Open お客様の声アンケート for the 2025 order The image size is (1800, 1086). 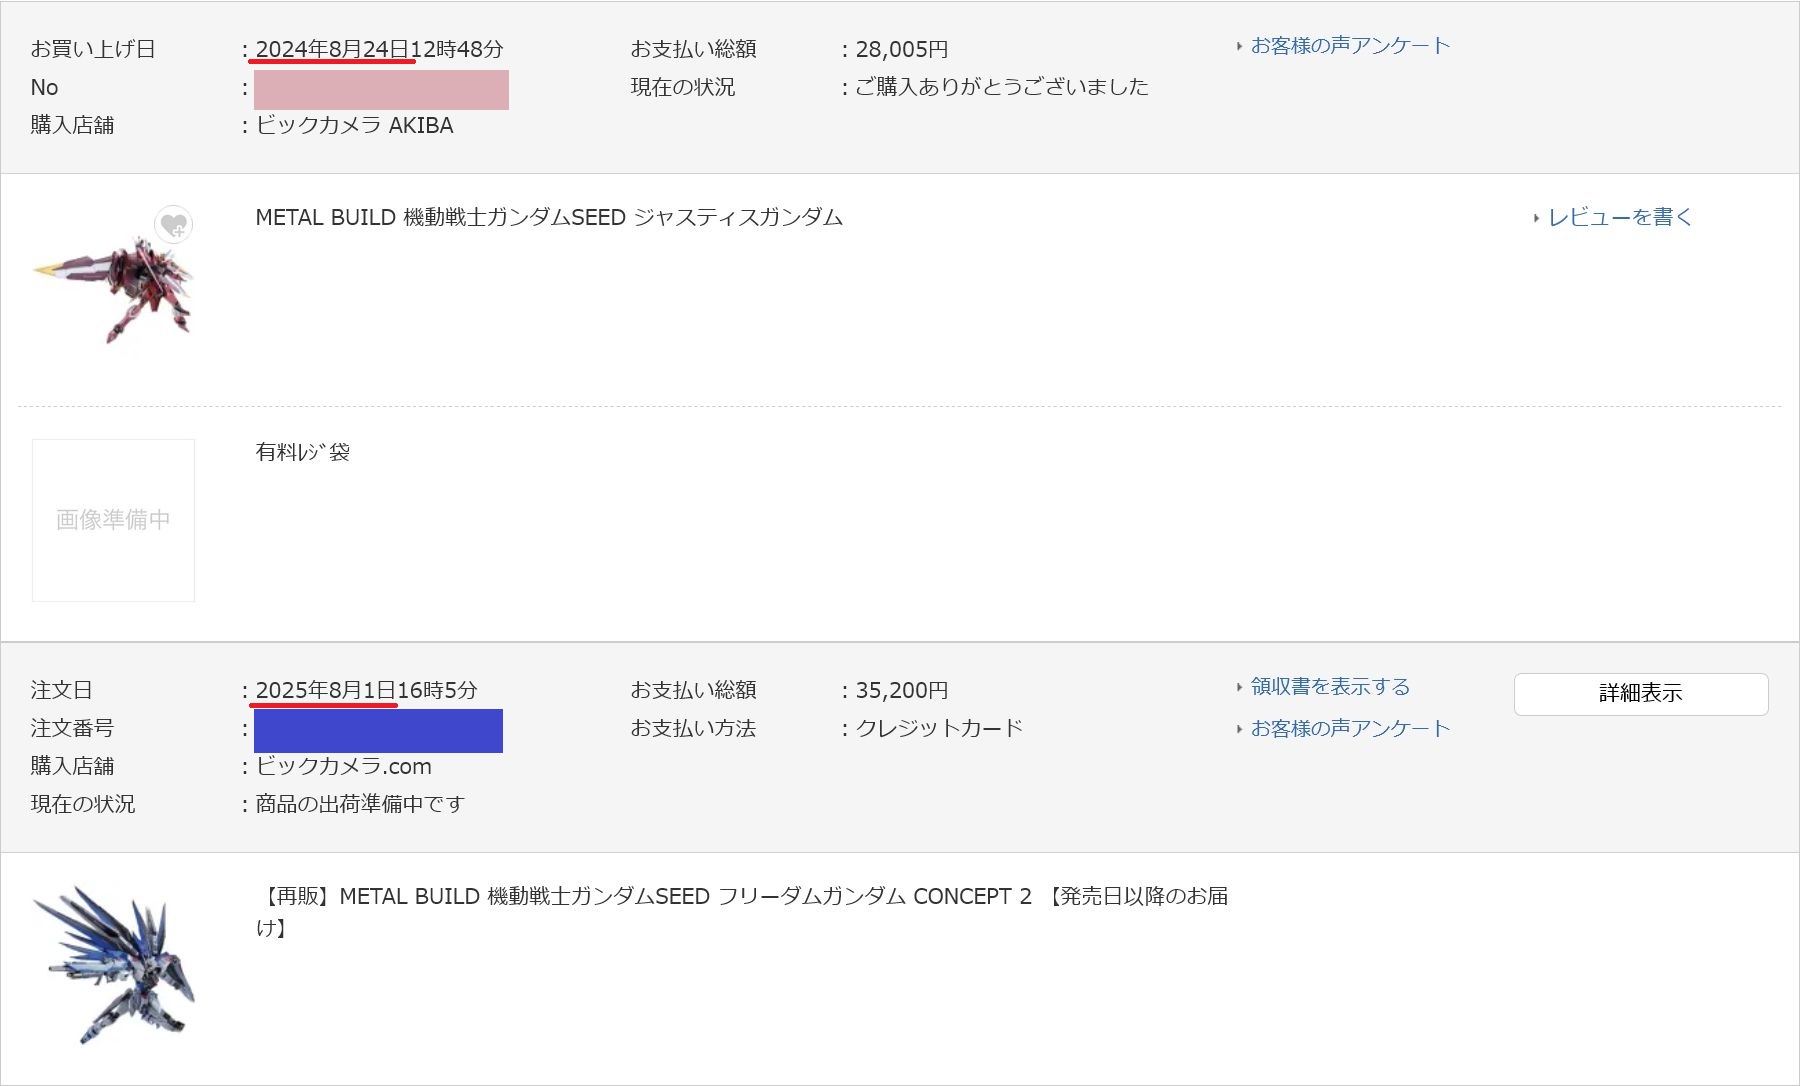pyautogui.click(x=1349, y=729)
